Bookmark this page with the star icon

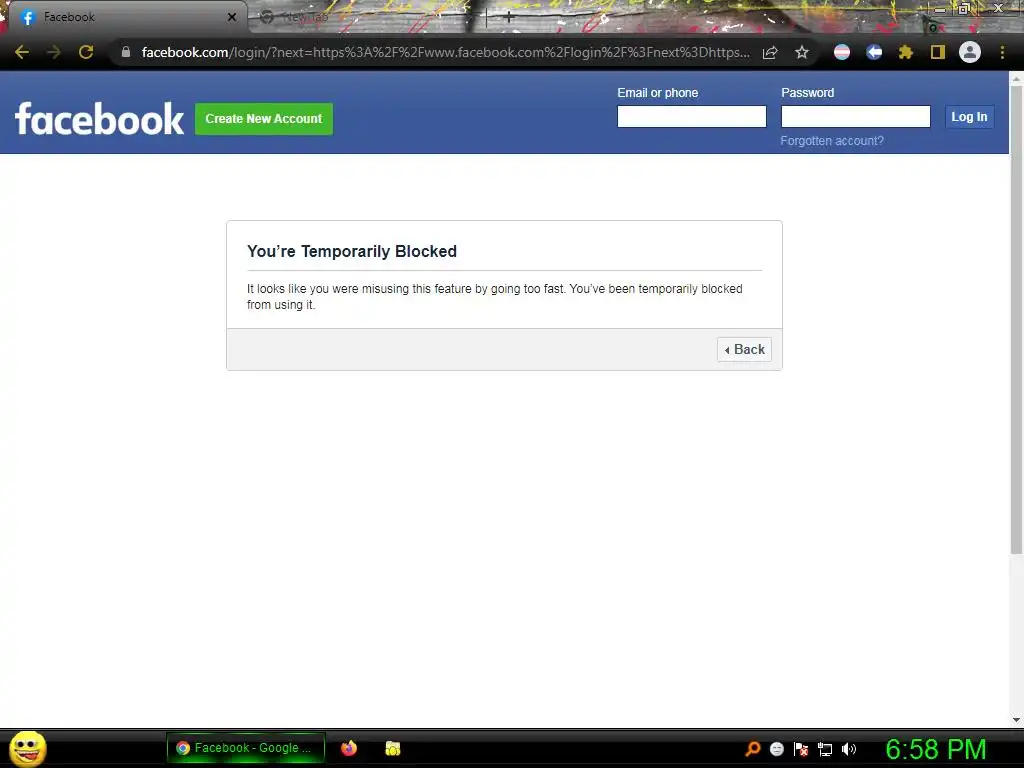pos(802,52)
